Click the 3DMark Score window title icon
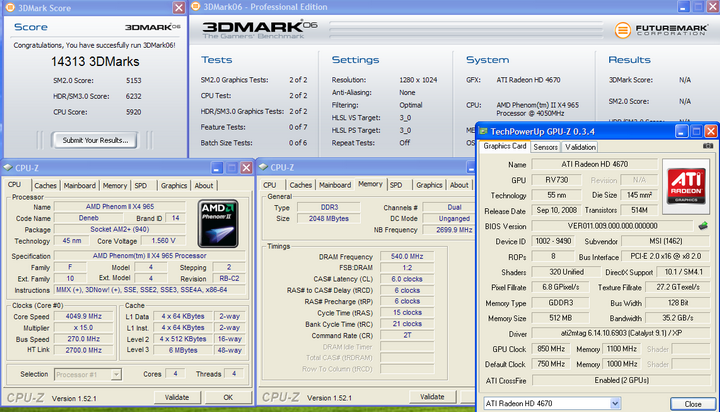This screenshot has height=412, width=720. pyautogui.click(x=10, y=7)
